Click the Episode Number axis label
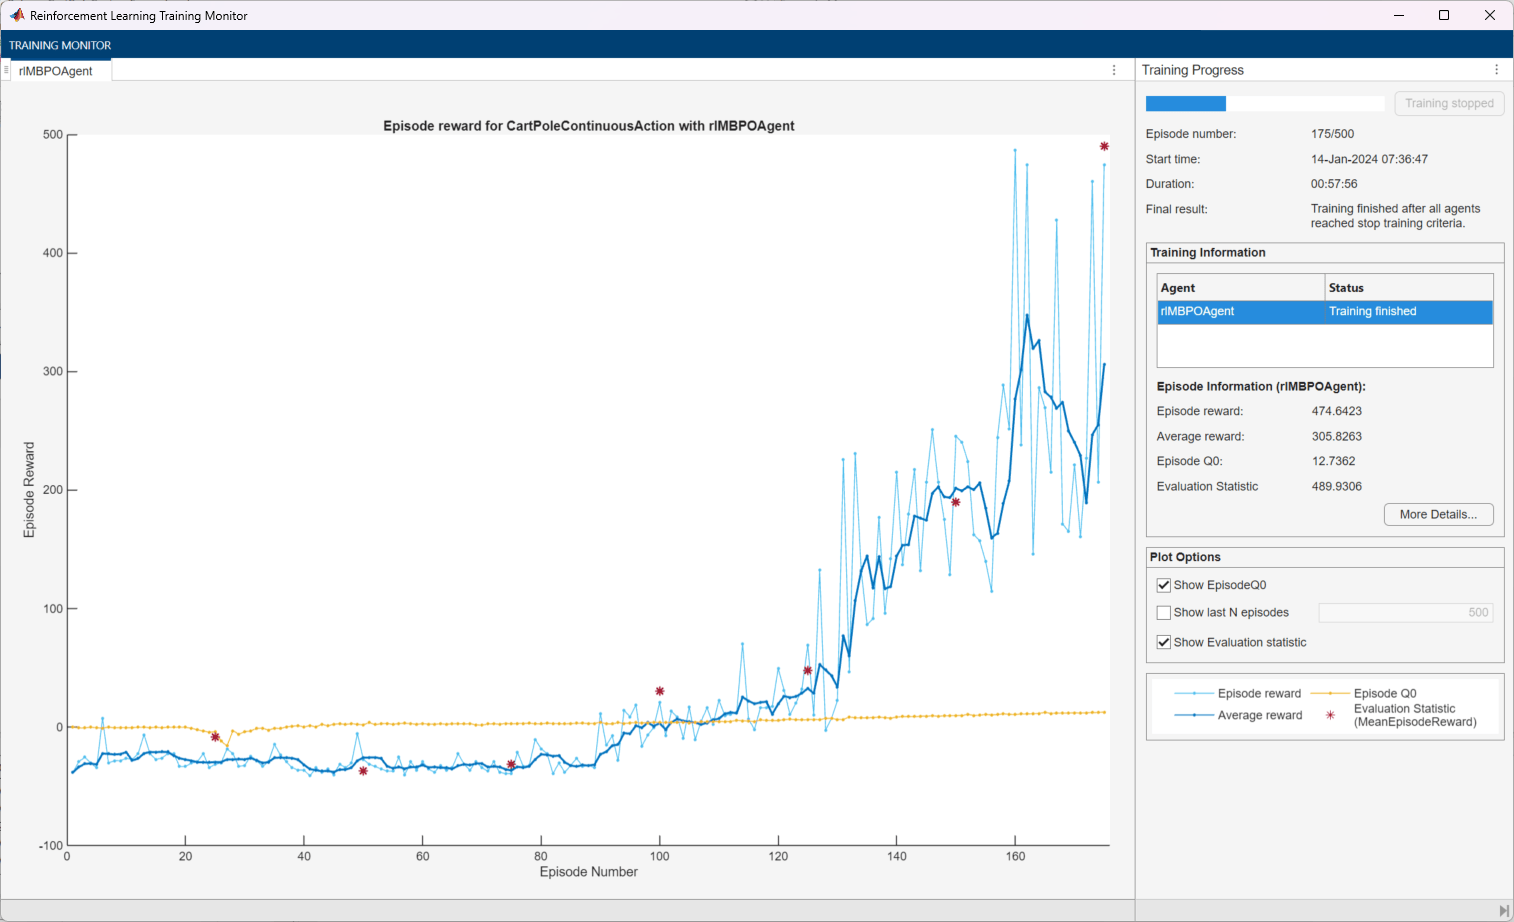The height and width of the screenshot is (922, 1514). click(x=589, y=872)
